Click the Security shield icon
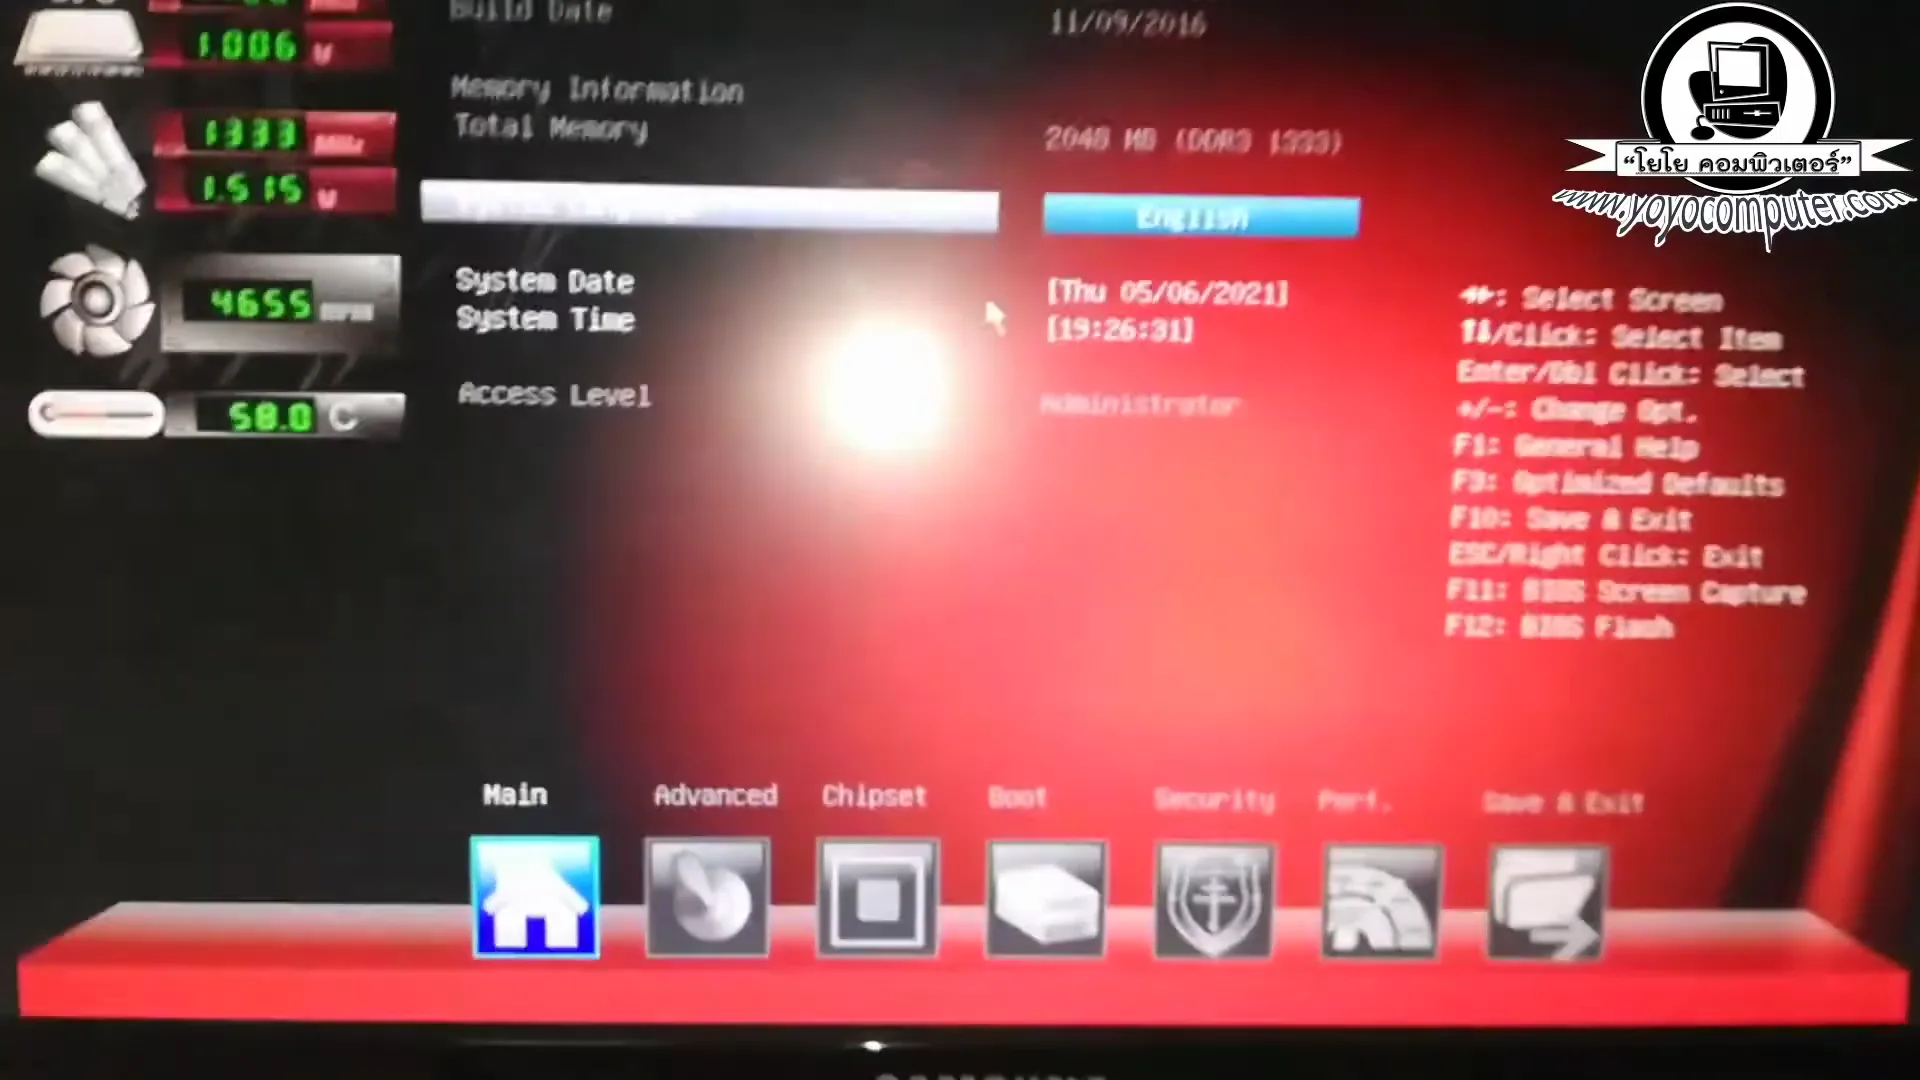The image size is (1920, 1080). (x=1214, y=901)
